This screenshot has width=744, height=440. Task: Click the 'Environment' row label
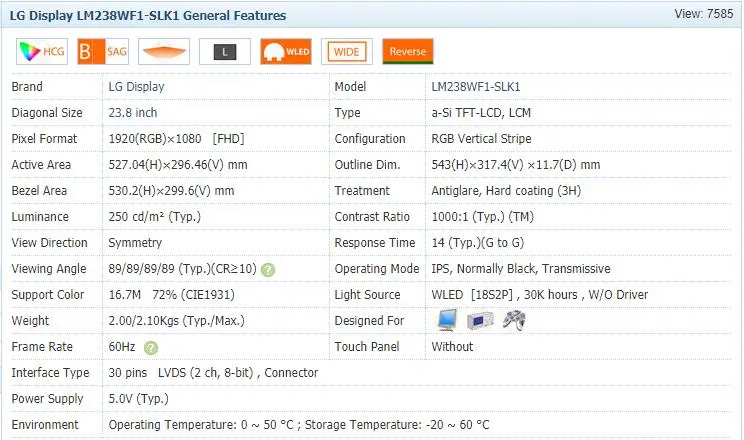tap(45, 425)
